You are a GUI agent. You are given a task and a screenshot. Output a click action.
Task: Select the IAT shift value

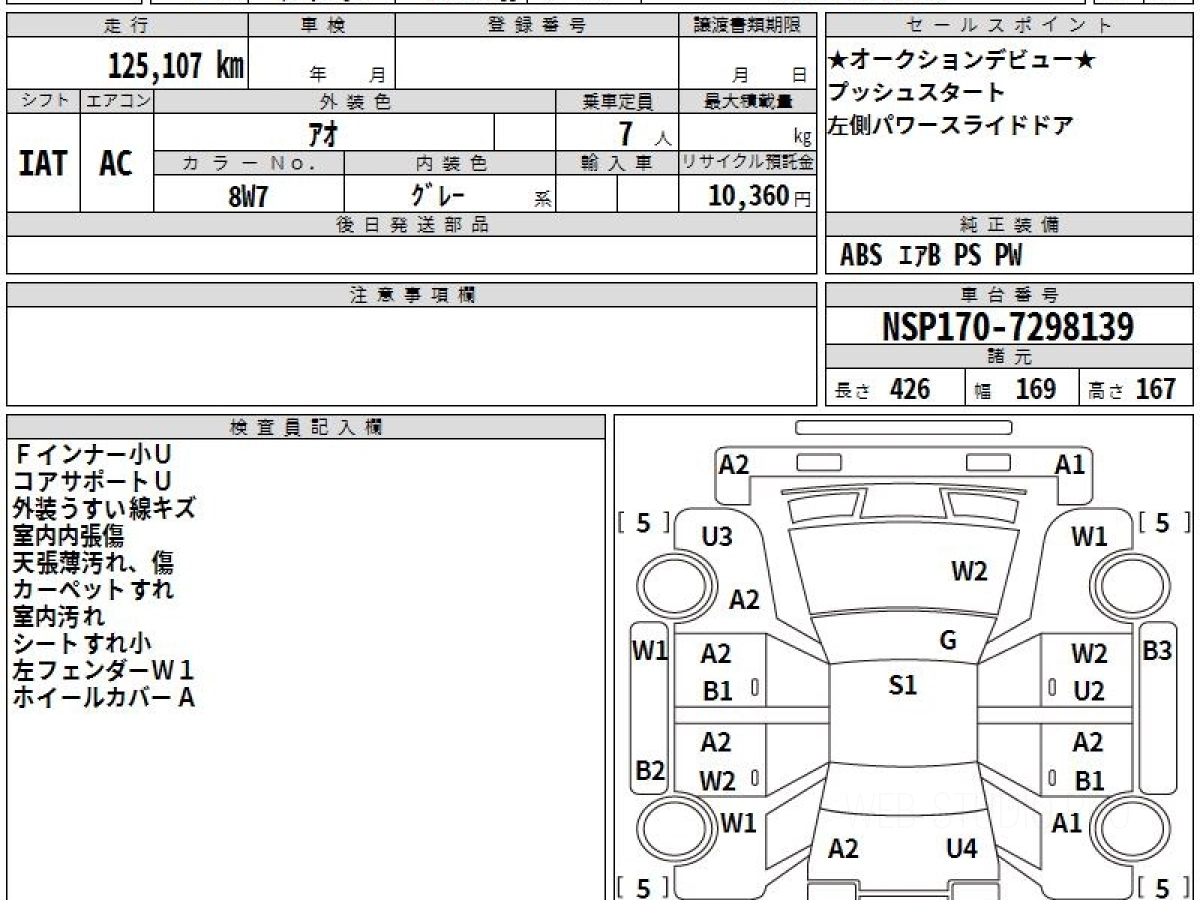[x=43, y=163]
